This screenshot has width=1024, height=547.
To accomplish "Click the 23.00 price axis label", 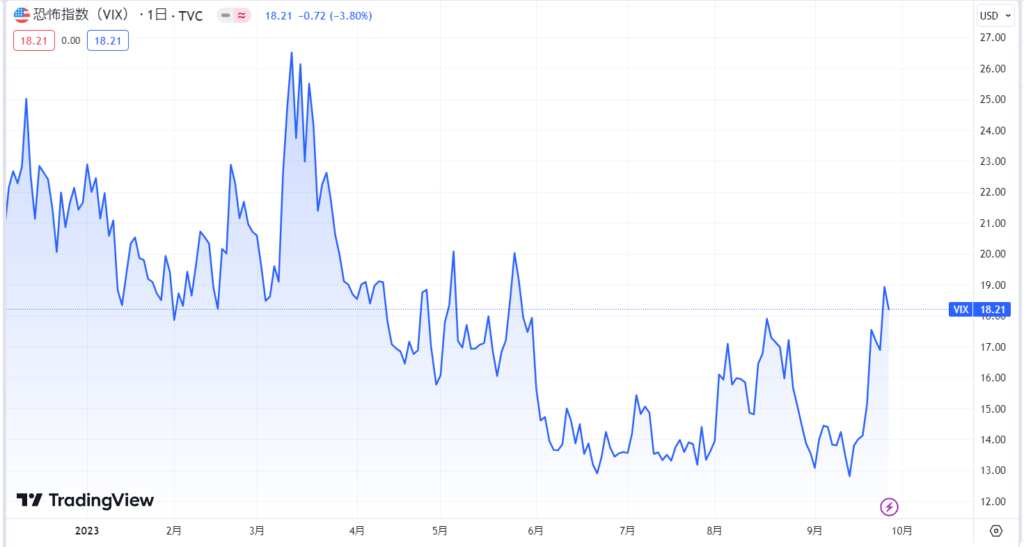I will click(x=993, y=161).
